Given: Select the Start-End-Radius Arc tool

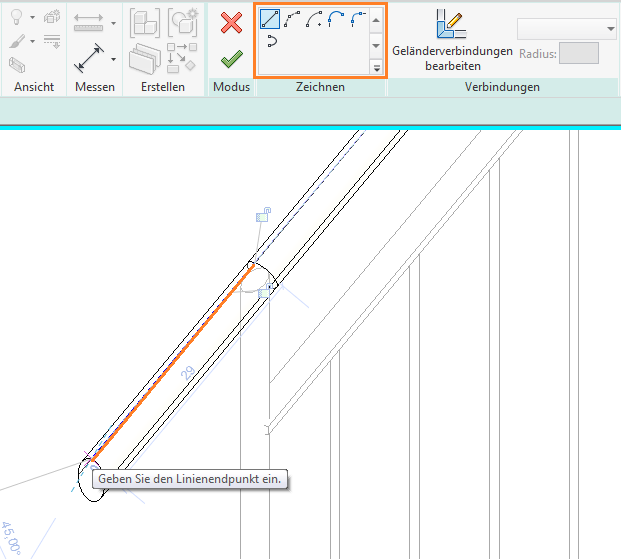Looking at the screenshot, I should [x=293, y=19].
